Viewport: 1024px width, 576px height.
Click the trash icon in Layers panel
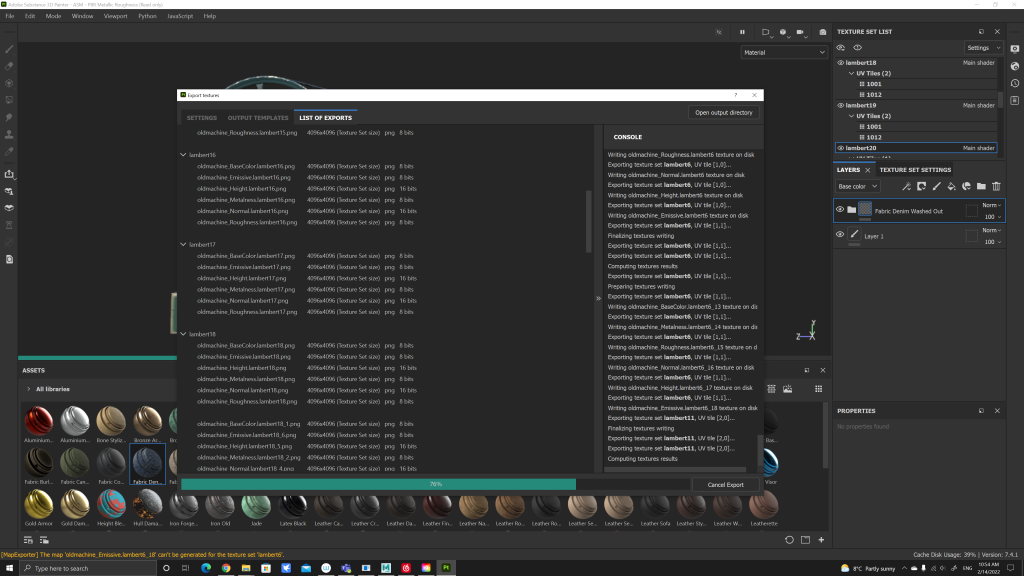pos(996,186)
